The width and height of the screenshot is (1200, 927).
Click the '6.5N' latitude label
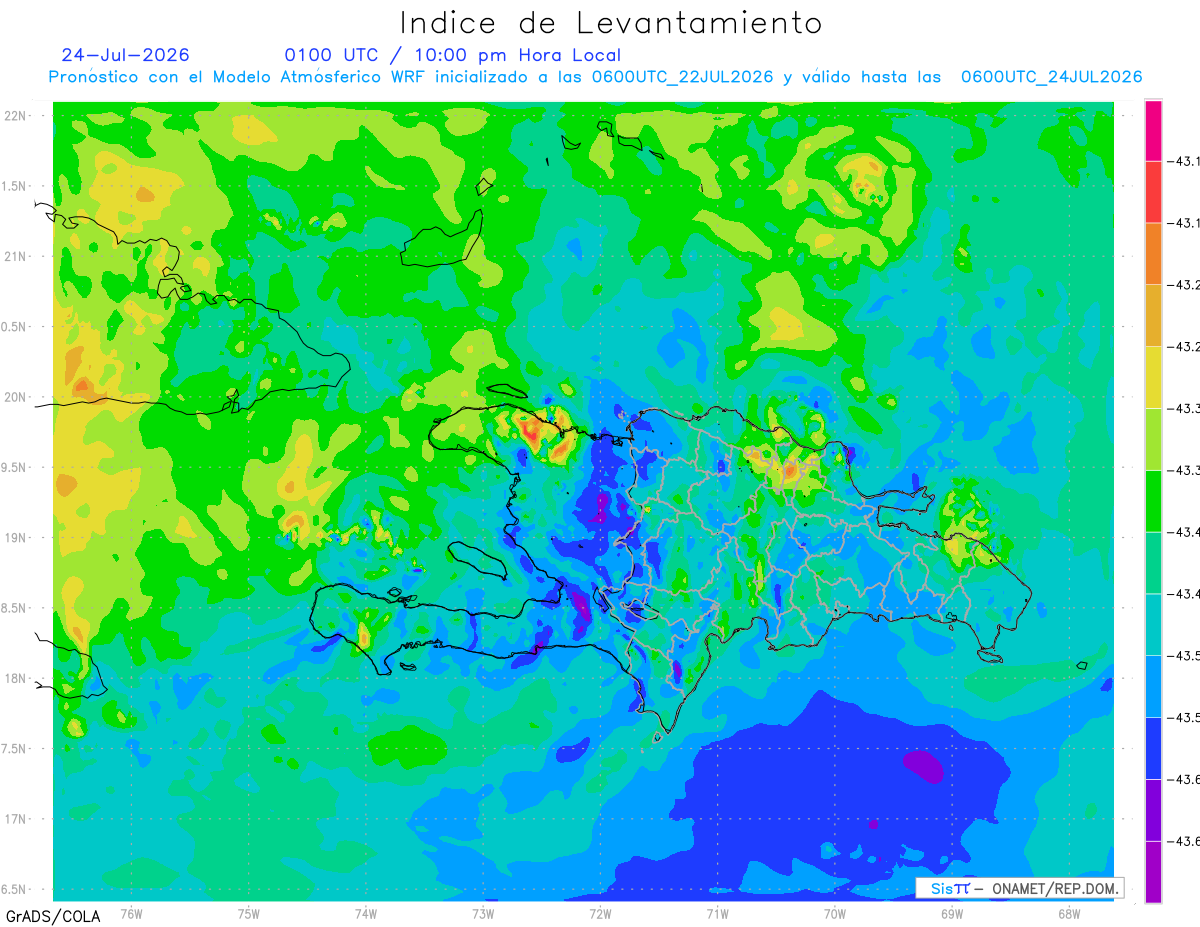pyautogui.click(x=14, y=889)
